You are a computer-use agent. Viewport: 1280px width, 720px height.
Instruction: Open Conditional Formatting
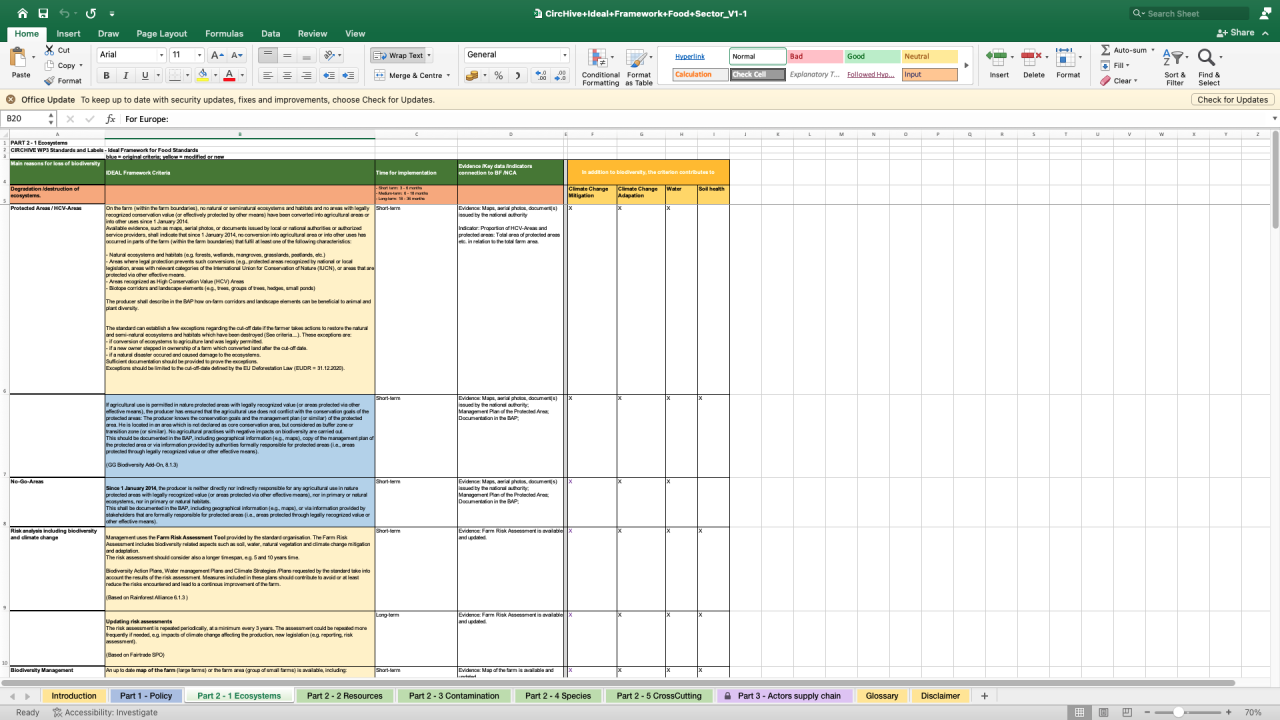pos(600,66)
